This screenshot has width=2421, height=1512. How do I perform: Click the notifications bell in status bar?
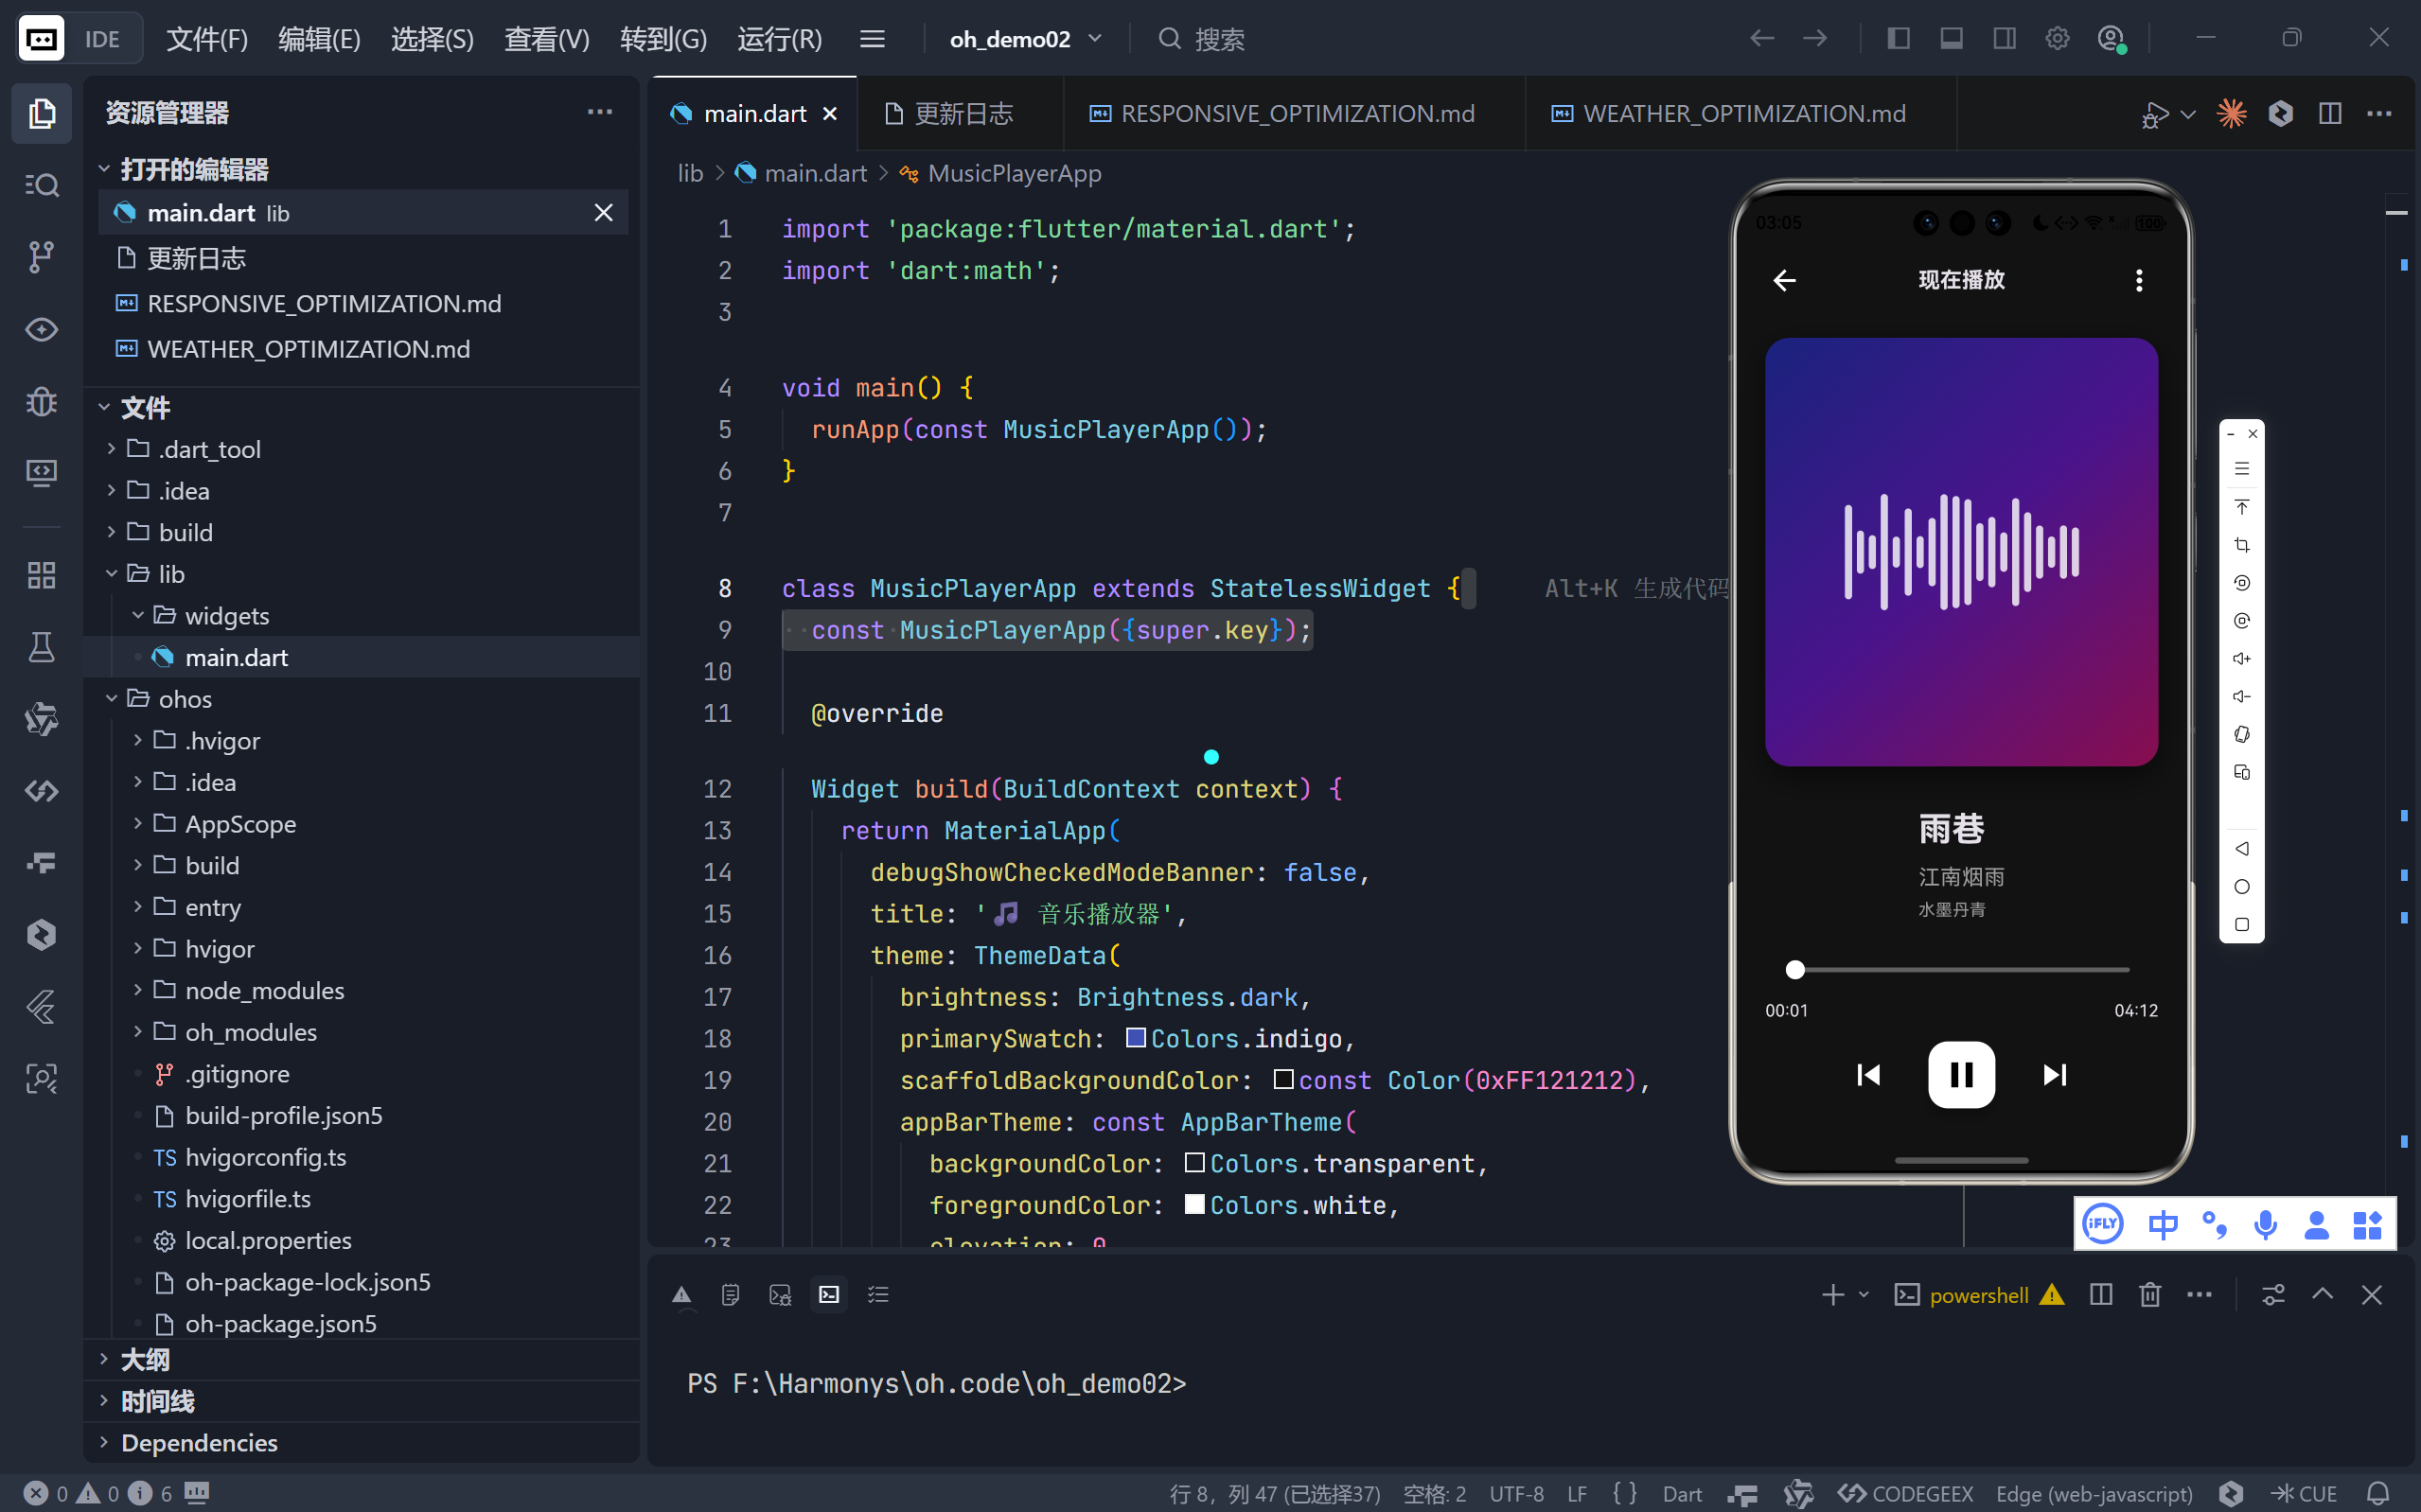(x=2379, y=1493)
